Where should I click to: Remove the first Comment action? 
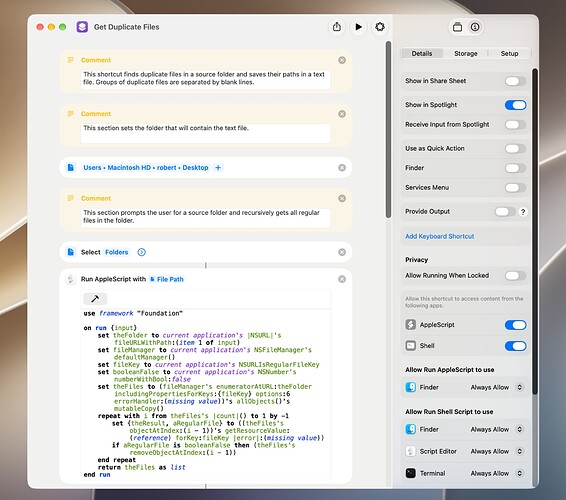point(342,60)
